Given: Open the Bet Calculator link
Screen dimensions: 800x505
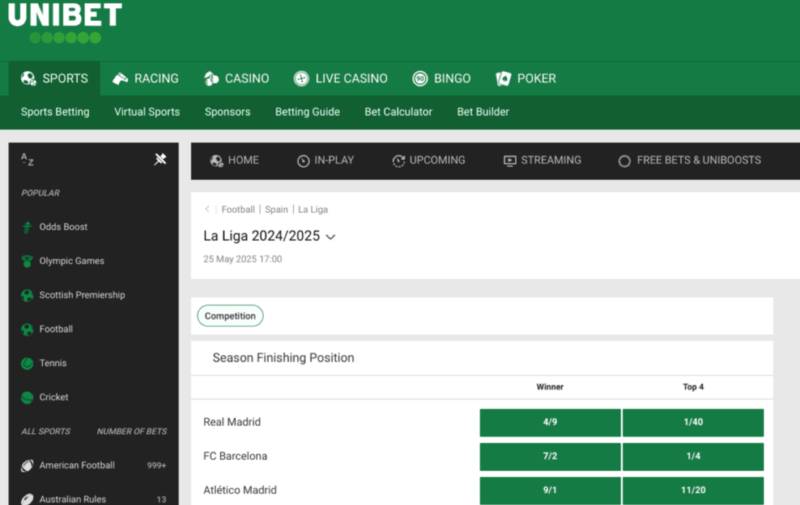Looking at the screenshot, I should coord(398,112).
